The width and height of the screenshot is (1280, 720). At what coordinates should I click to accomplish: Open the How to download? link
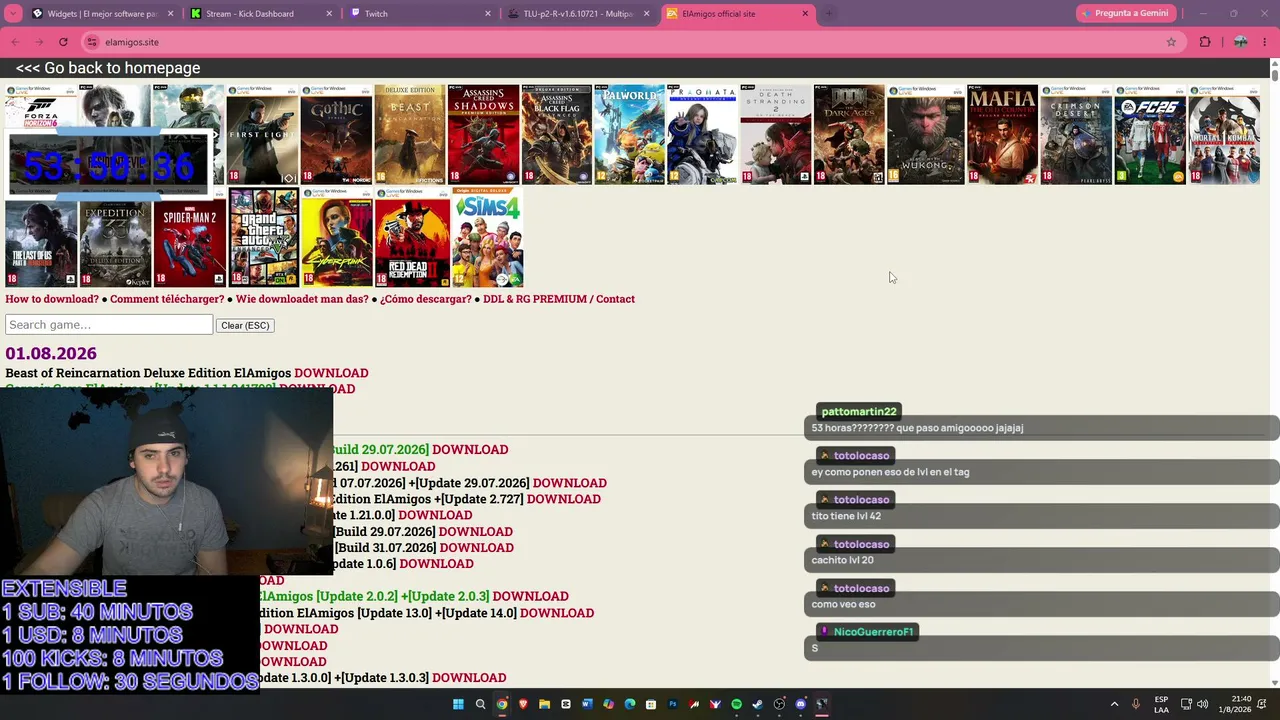[x=52, y=299]
